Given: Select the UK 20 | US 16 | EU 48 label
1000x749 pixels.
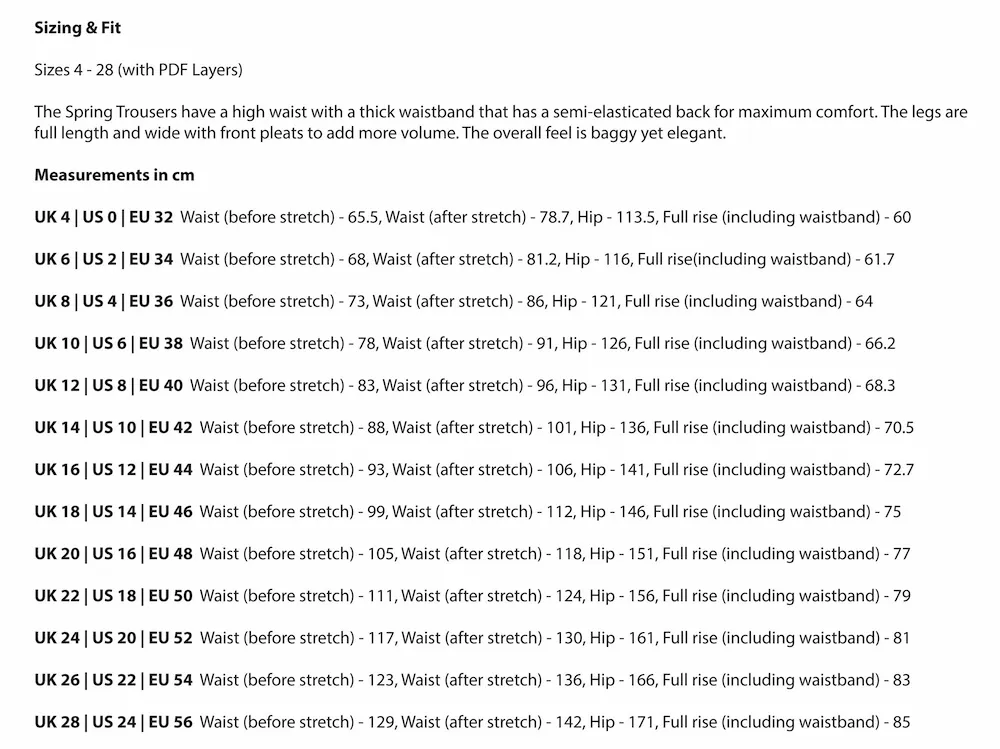Looking at the screenshot, I should pyautogui.click(x=113, y=553).
